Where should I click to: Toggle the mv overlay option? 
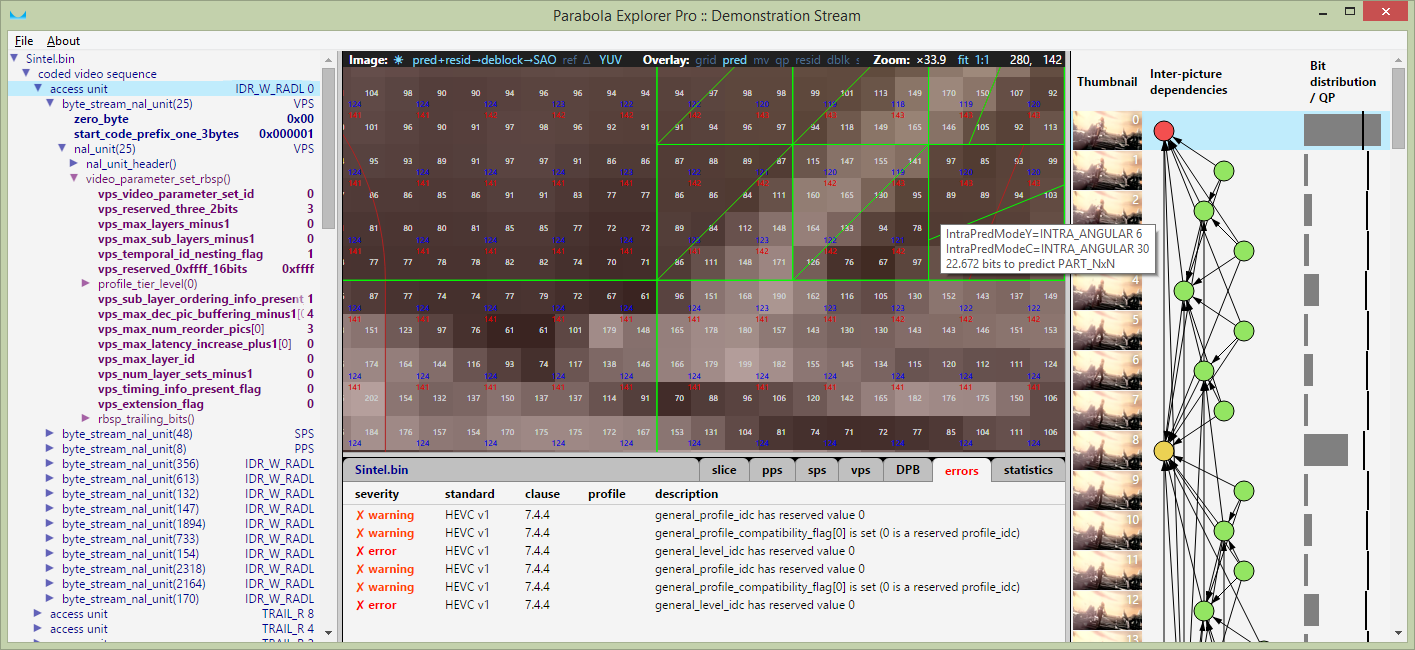point(760,60)
